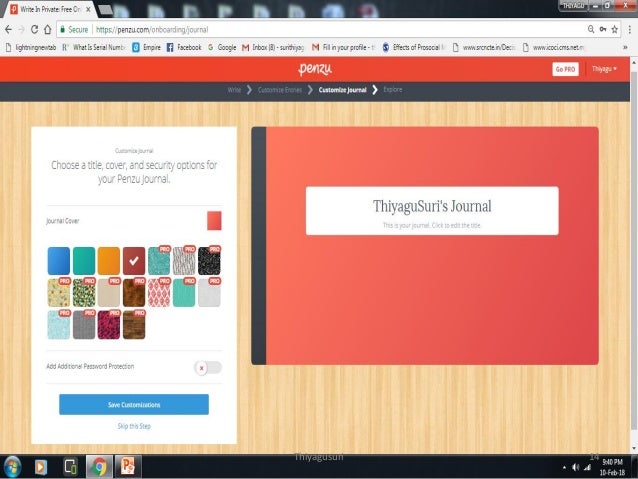Viewport: 638px width, 479px height.
Task: Open the Chrome three-dot menu
Action: (629, 29)
